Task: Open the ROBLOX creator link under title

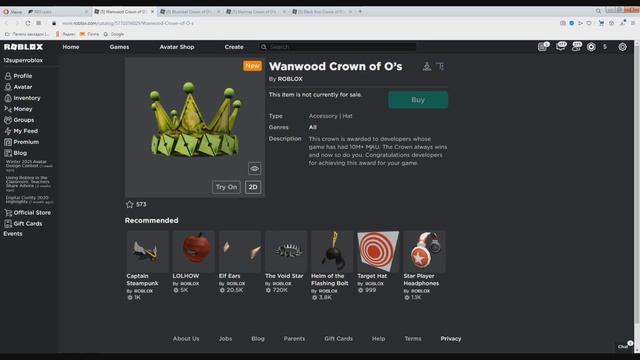Action: [290, 79]
